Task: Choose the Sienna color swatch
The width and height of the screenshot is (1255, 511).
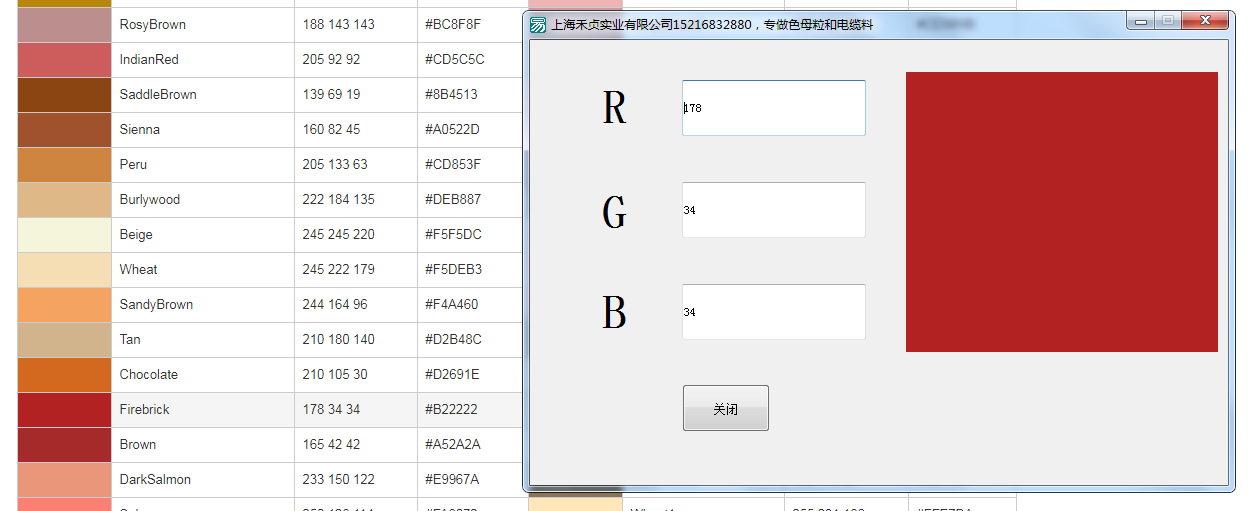Action: pyautogui.click(x=64, y=130)
